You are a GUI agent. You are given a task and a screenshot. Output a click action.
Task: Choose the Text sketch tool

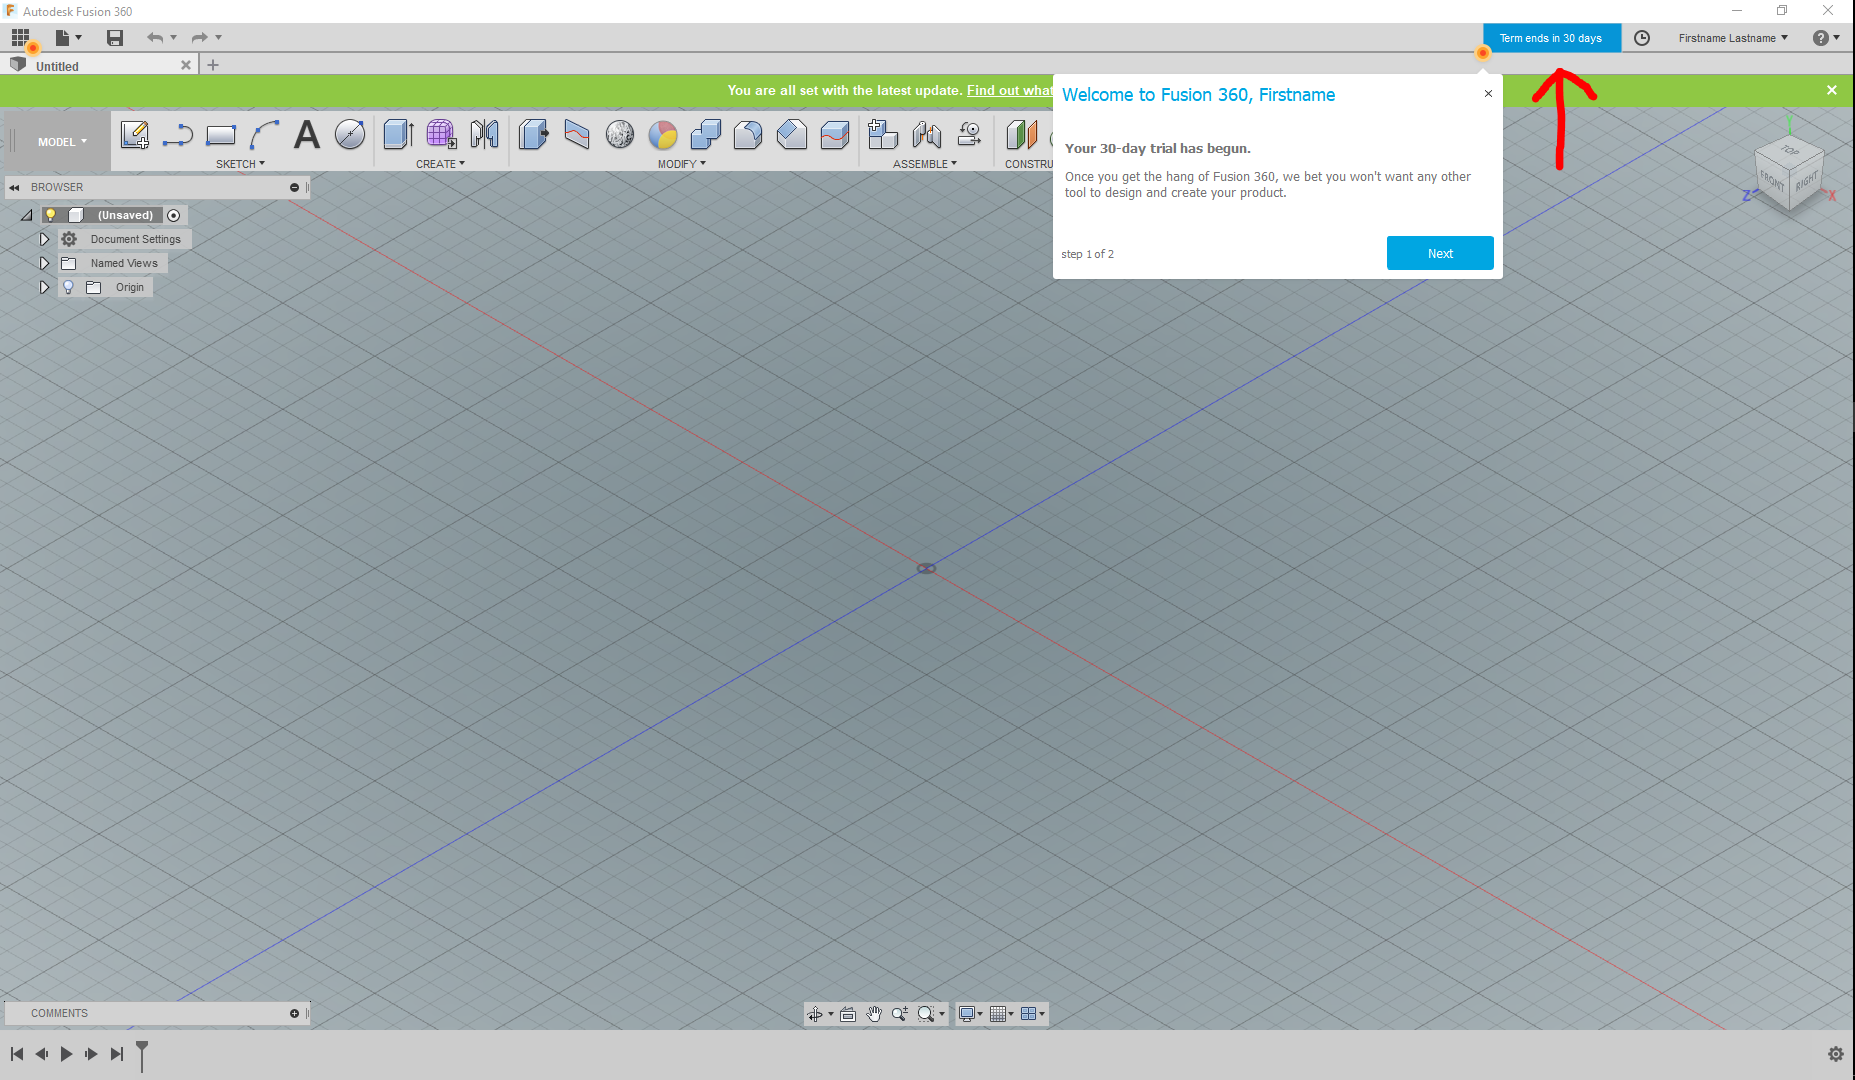pos(307,135)
